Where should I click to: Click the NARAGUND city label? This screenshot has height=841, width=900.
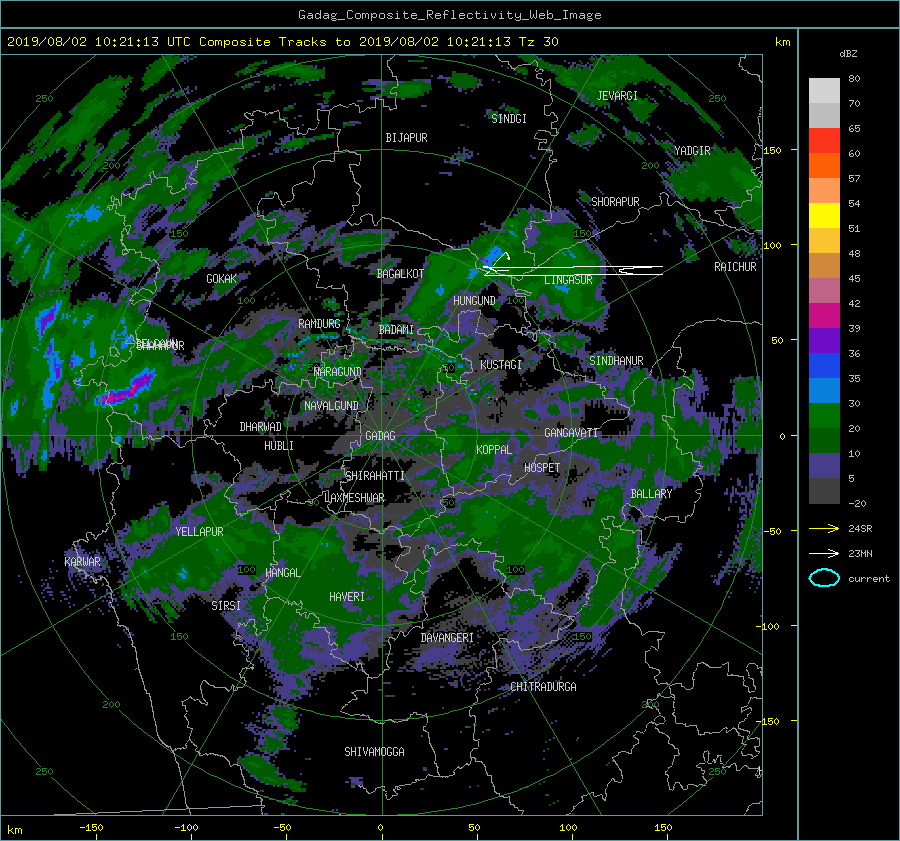click(338, 371)
